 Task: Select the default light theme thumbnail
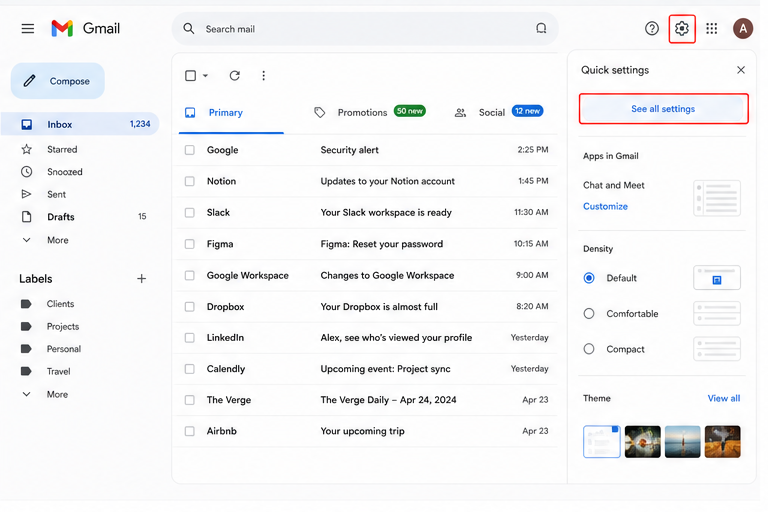pyautogui.click(x=601, y=441)
